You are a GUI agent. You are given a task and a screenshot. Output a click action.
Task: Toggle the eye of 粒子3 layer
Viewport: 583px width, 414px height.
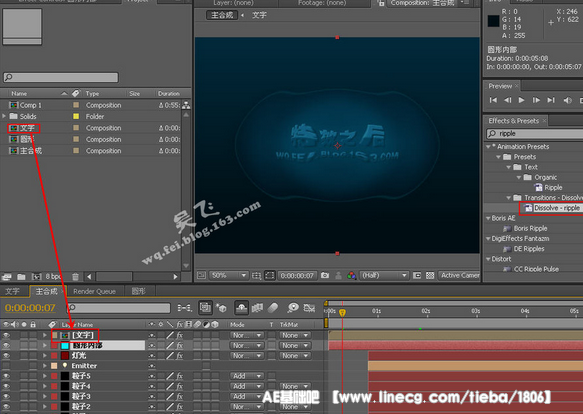coord(6,397)
